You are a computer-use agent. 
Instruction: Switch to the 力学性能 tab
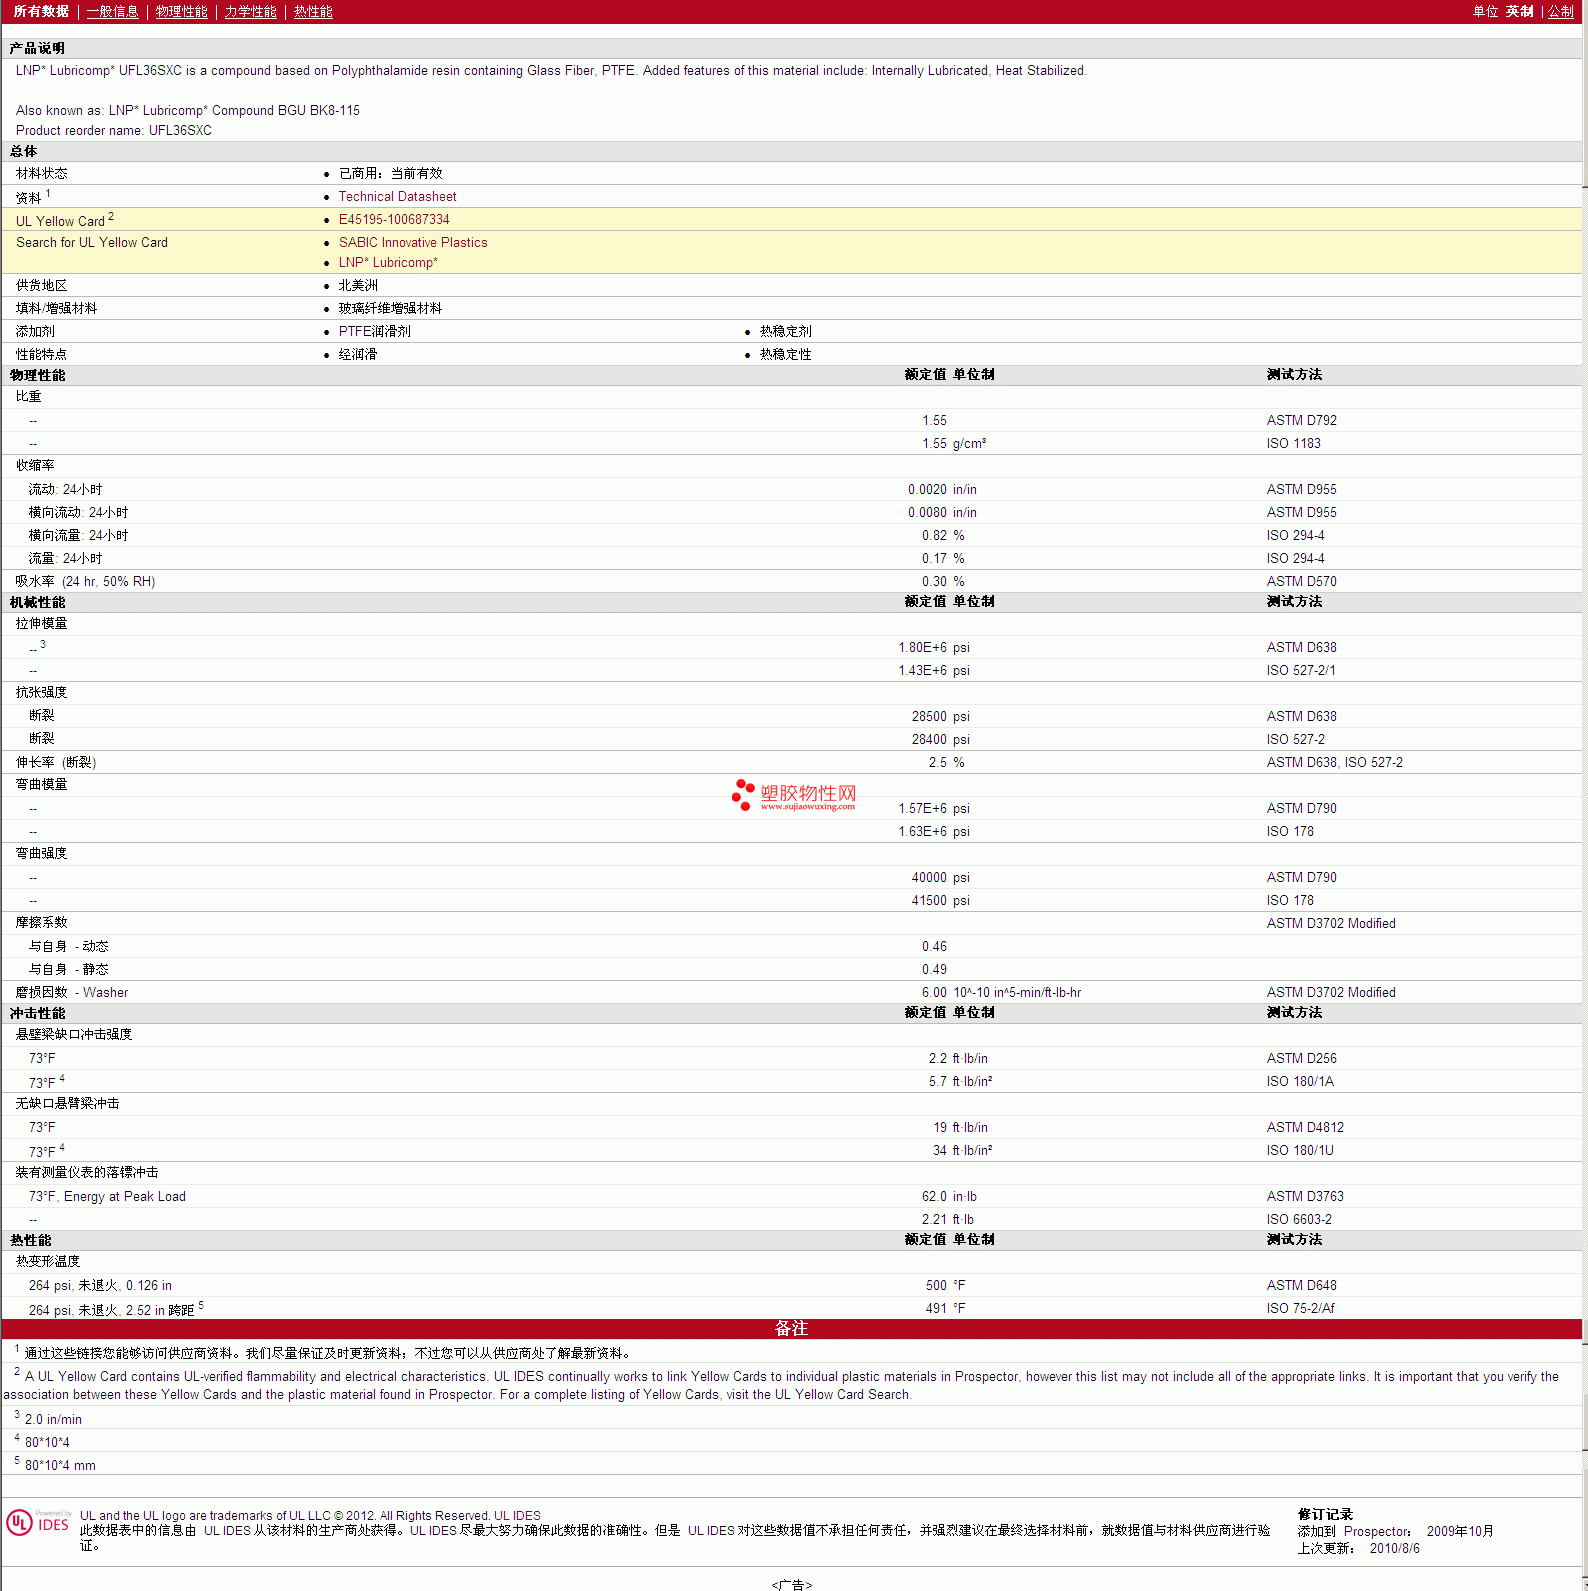tap(251, 12)
